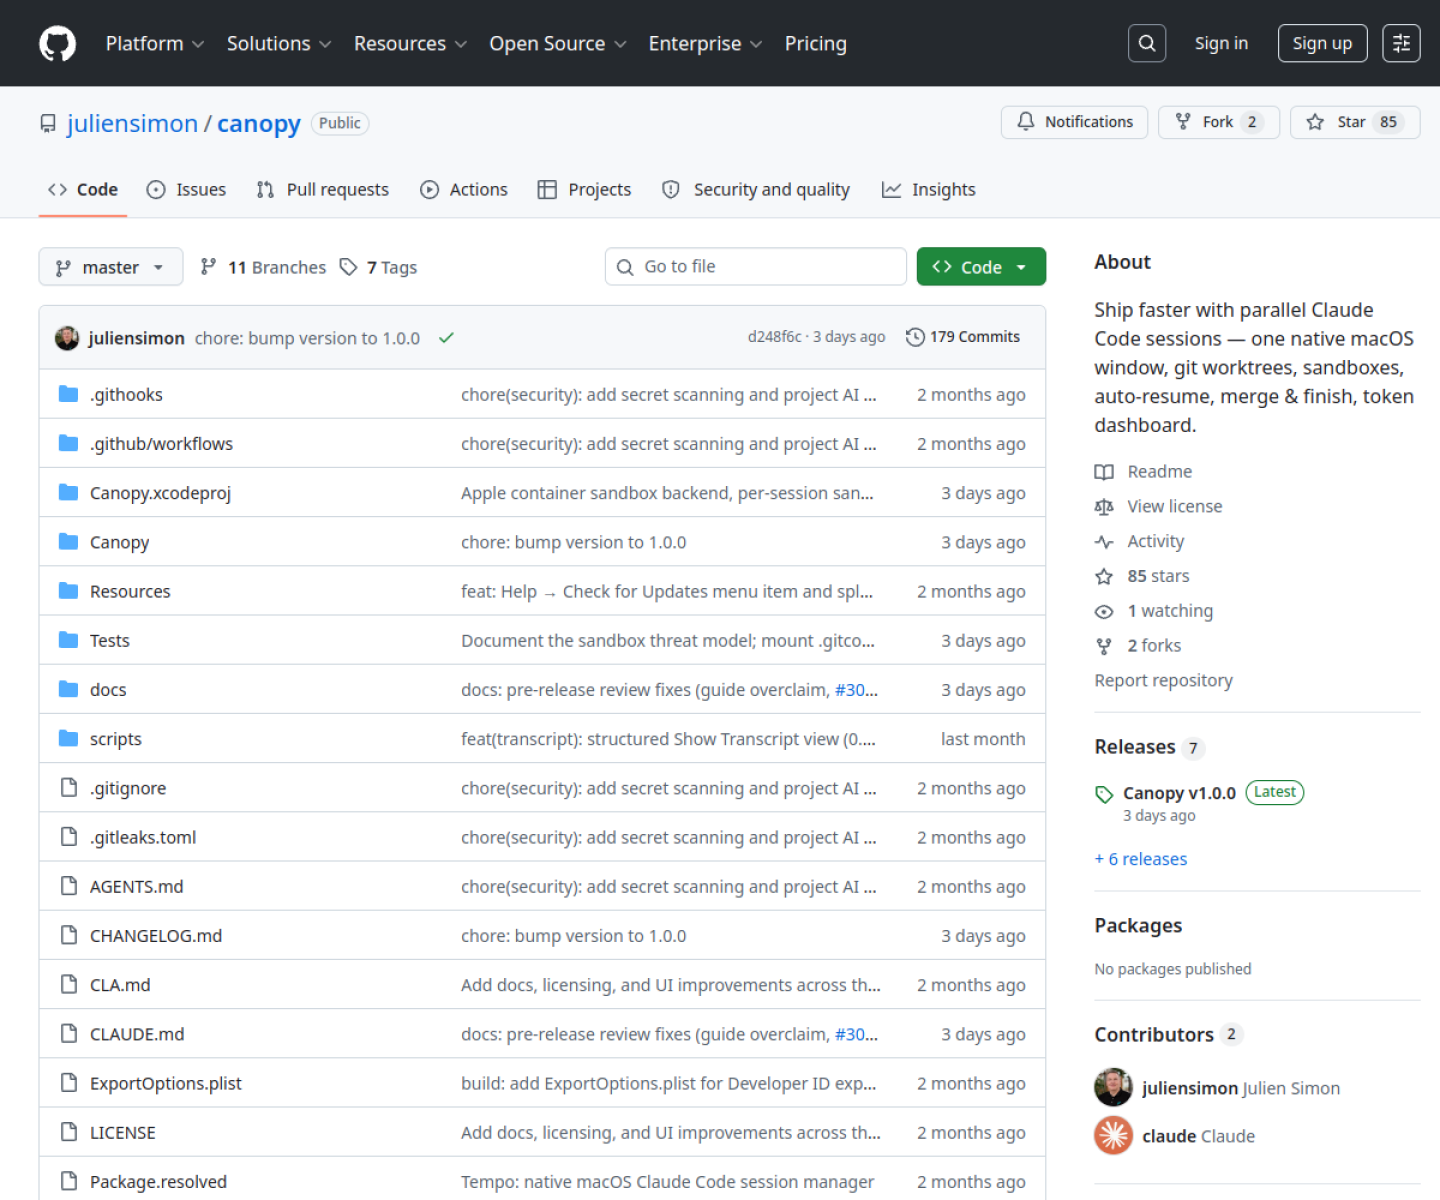
Task: Open the .github/workflows folder
Action: [x=161, y=444]
